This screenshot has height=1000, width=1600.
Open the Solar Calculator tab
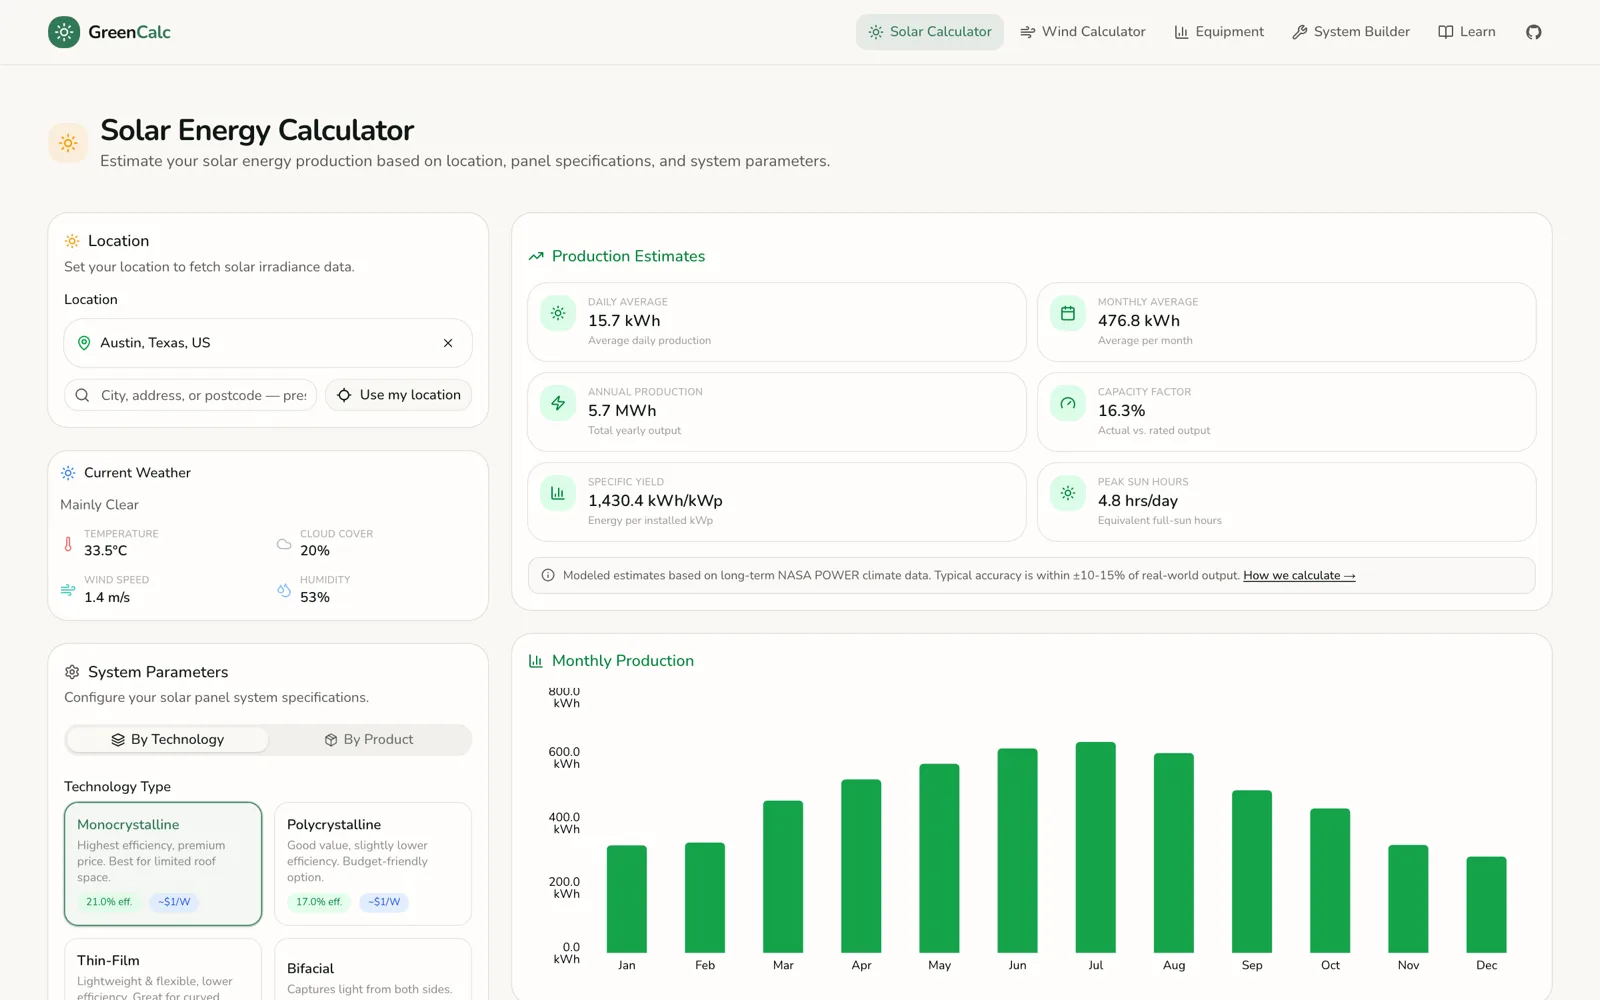[929, 32]
